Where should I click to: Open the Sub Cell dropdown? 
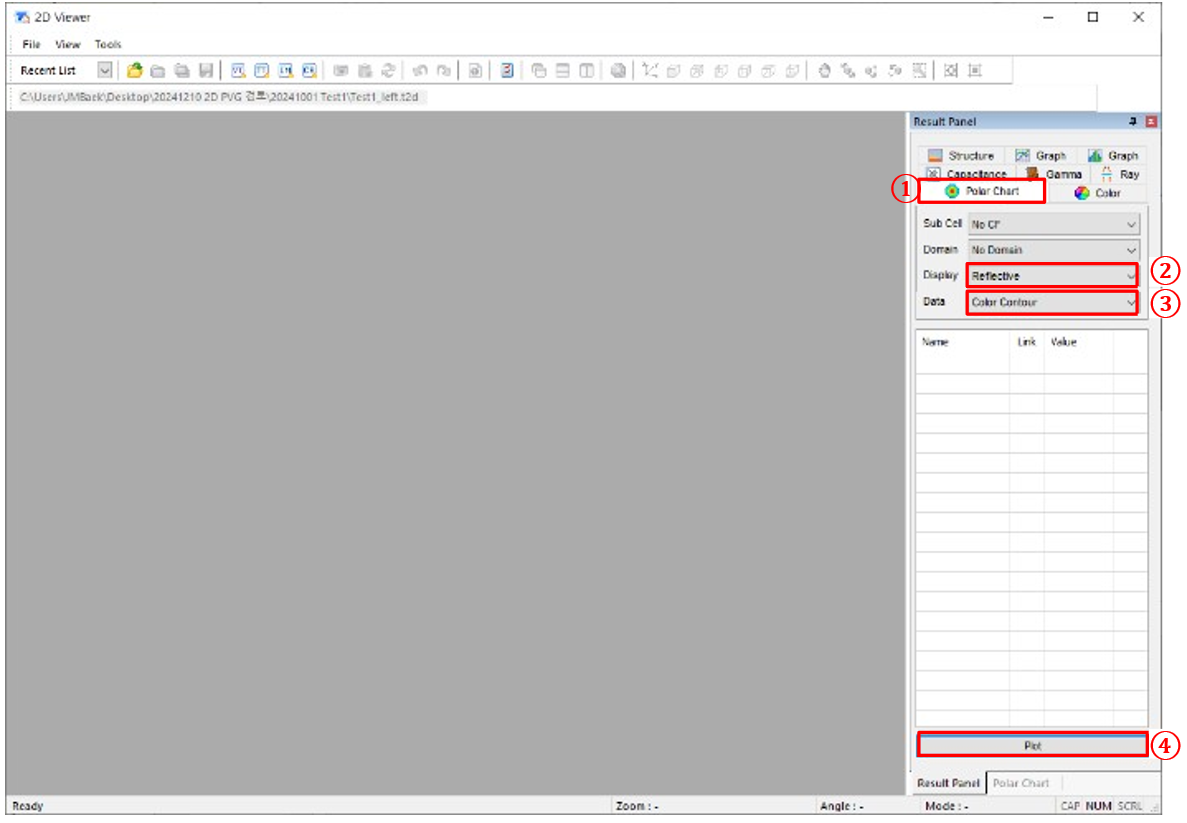point(1054,225)
